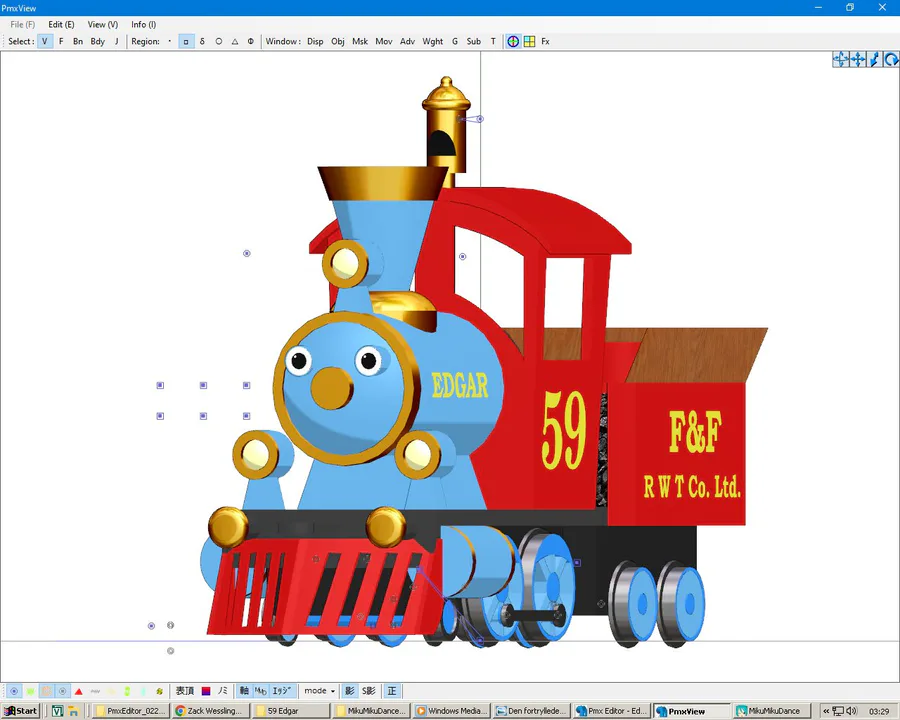The image size is (900, 720).
Task: Toggle the ノミ display option
Action: [x=223, y=691]
